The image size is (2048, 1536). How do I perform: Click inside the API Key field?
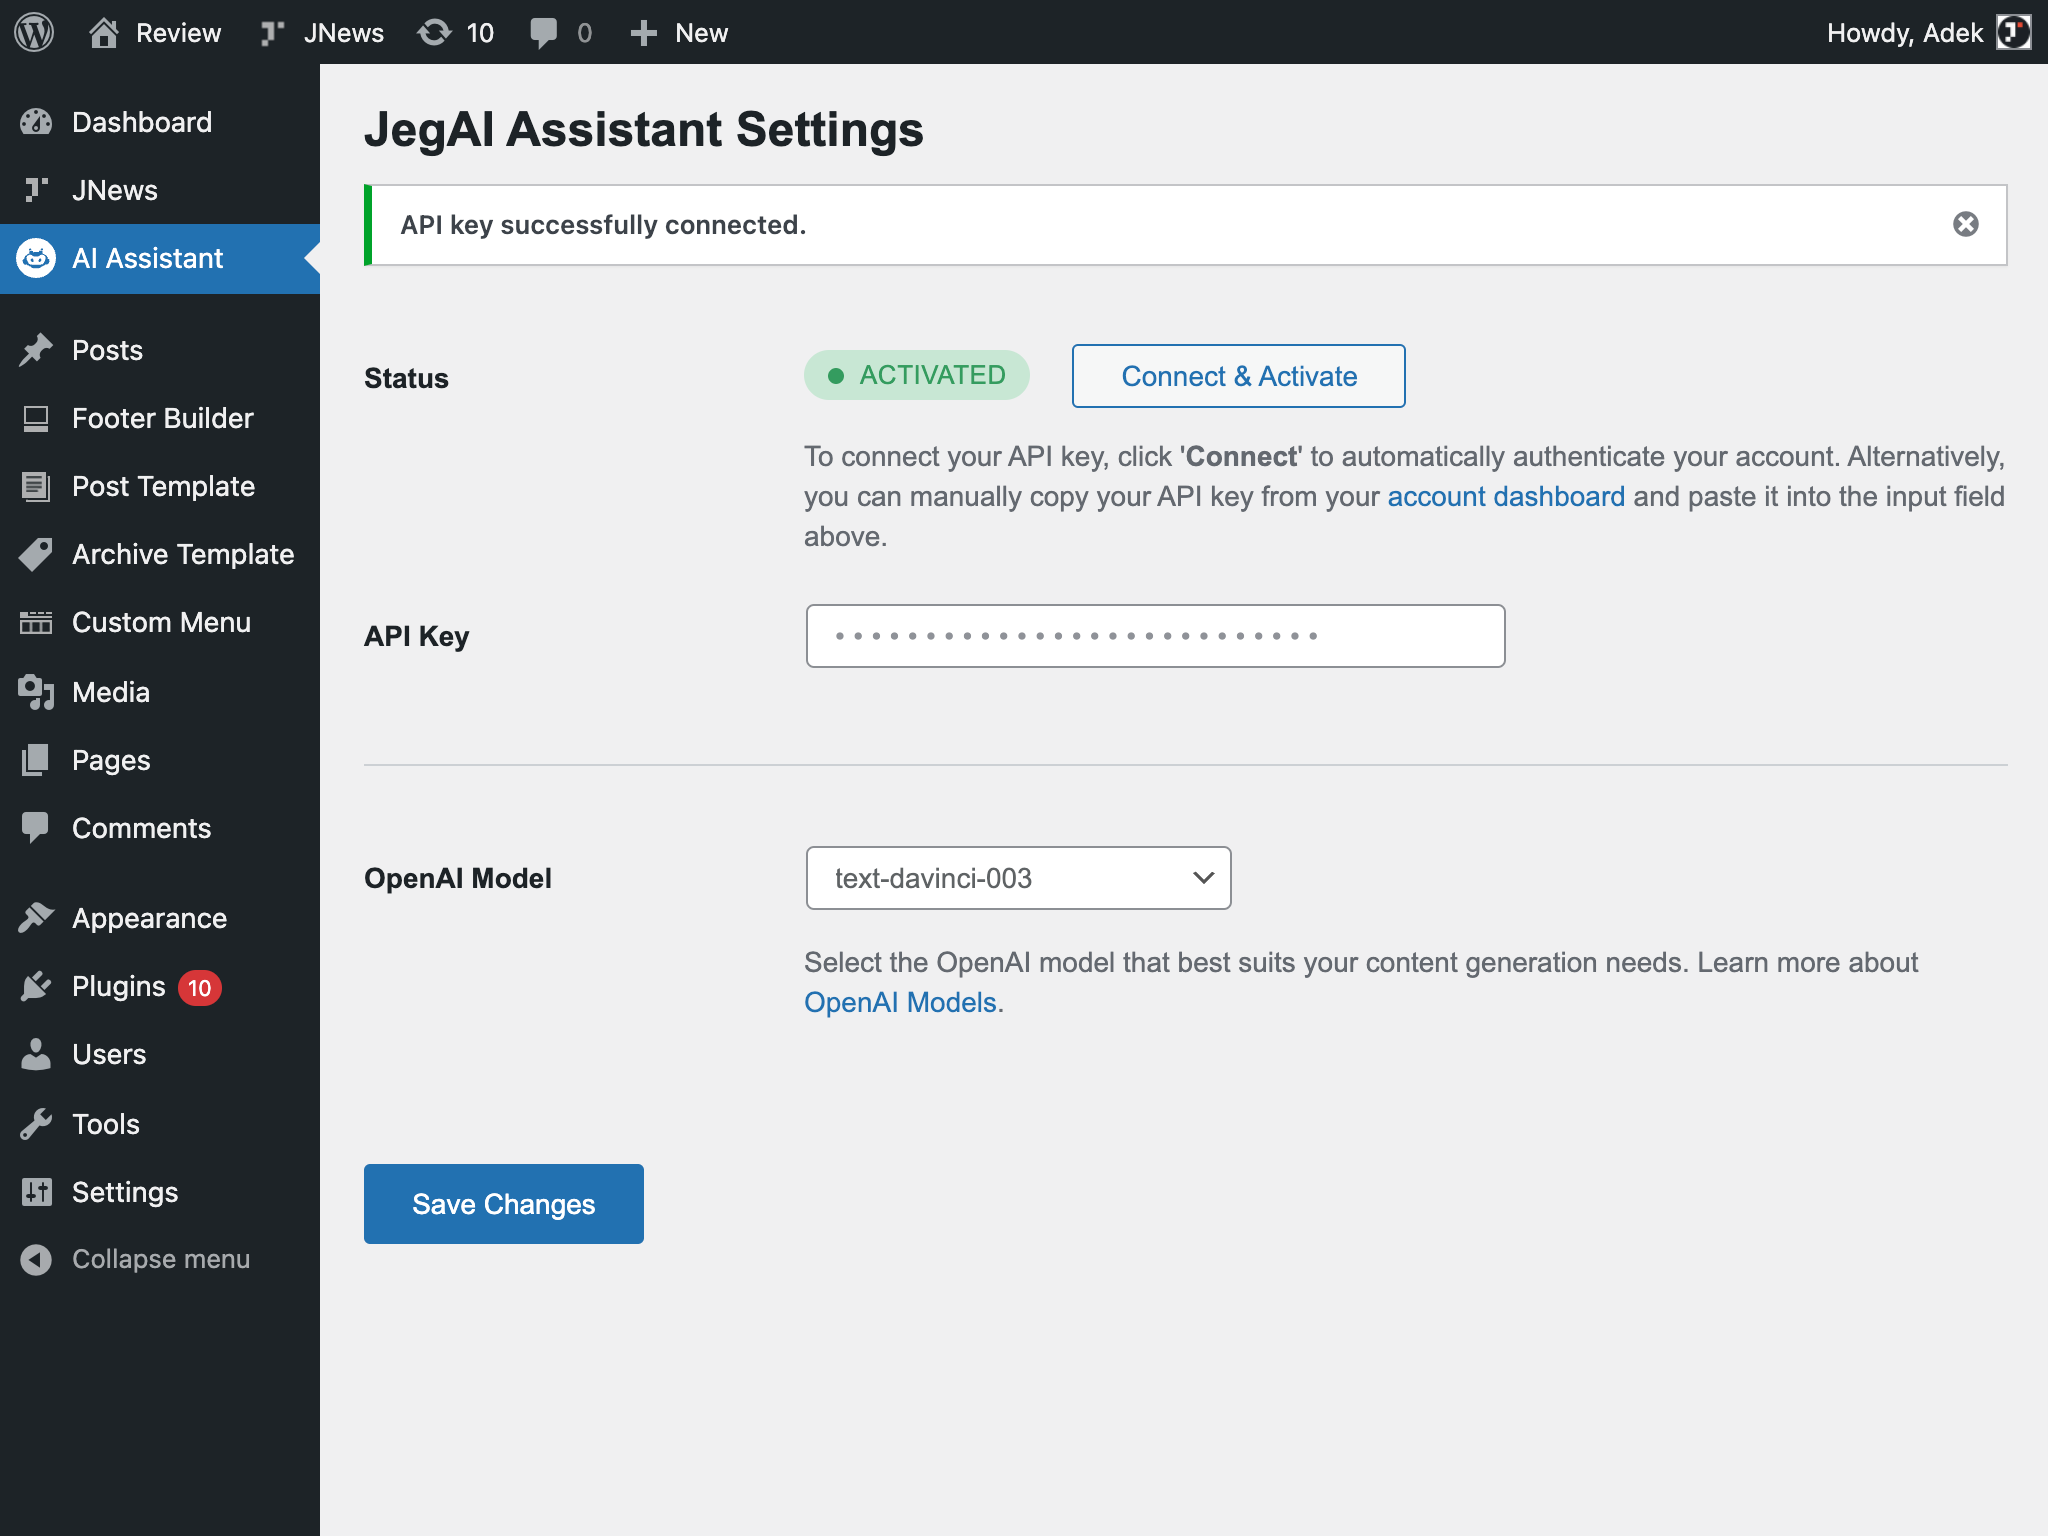click(1155, 636)
